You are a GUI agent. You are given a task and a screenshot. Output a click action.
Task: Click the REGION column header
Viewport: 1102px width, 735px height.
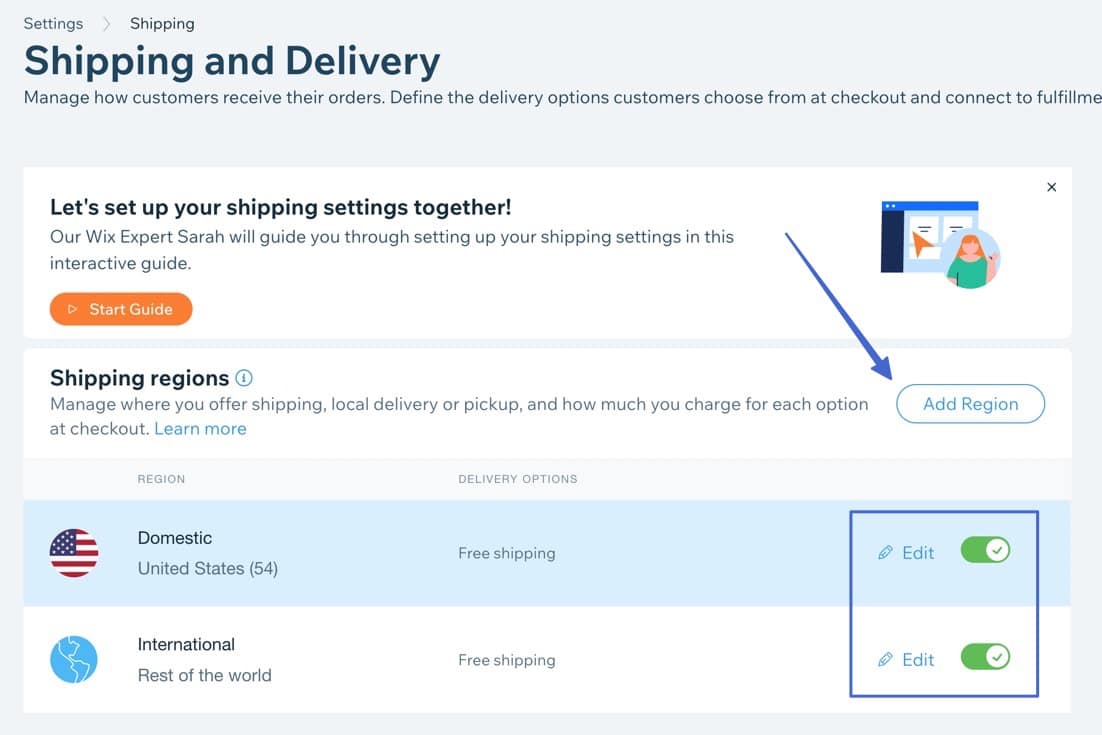click(161, 479)
